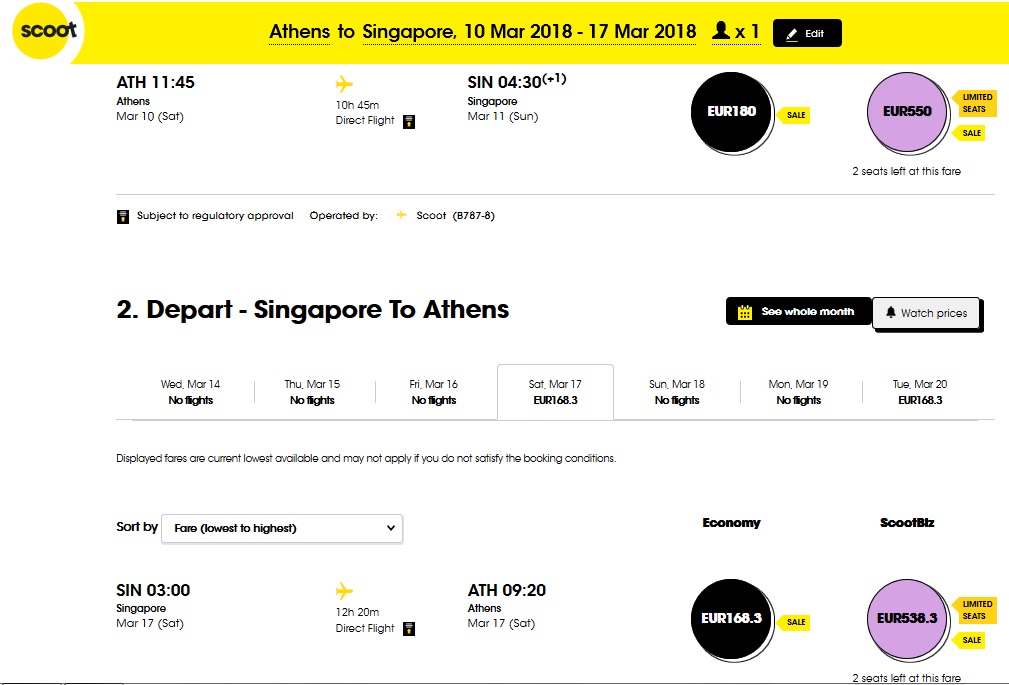Image resolution: width=1009 pixels, height=685 pixels.
Task: Click the Economy column header
Action: click(x=731, y=523)
